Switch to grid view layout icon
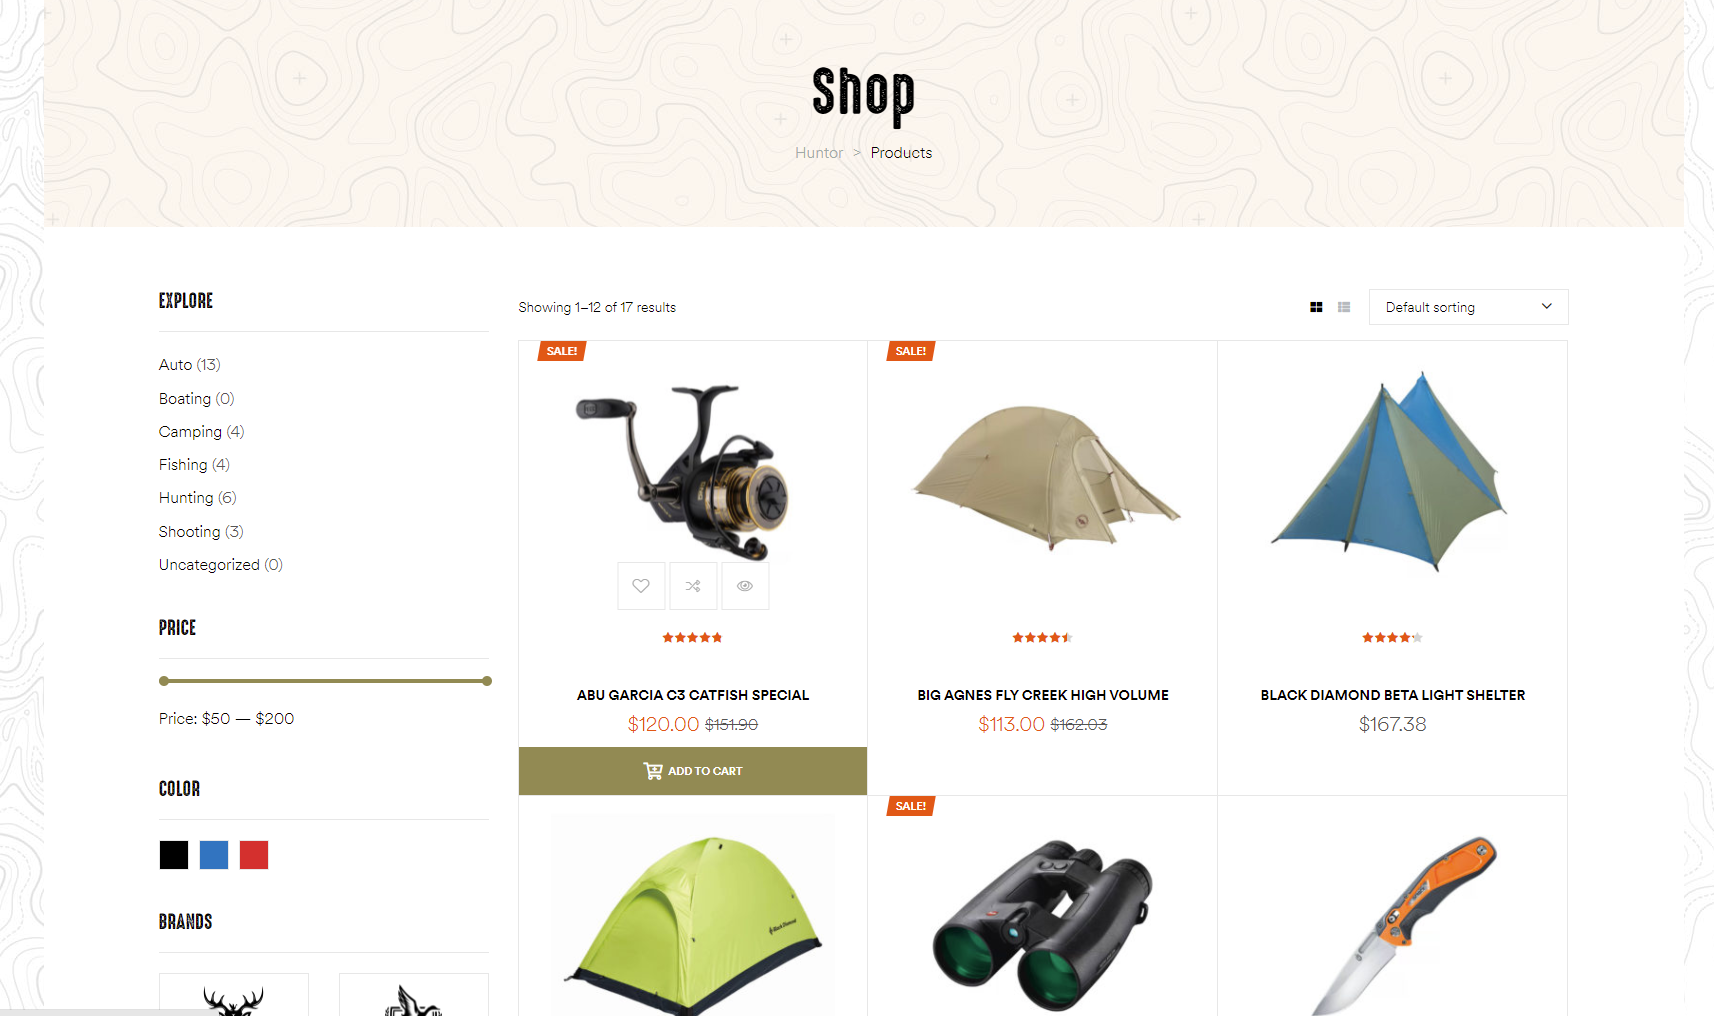The image size is (1714, 1016). pos(1316,307)
